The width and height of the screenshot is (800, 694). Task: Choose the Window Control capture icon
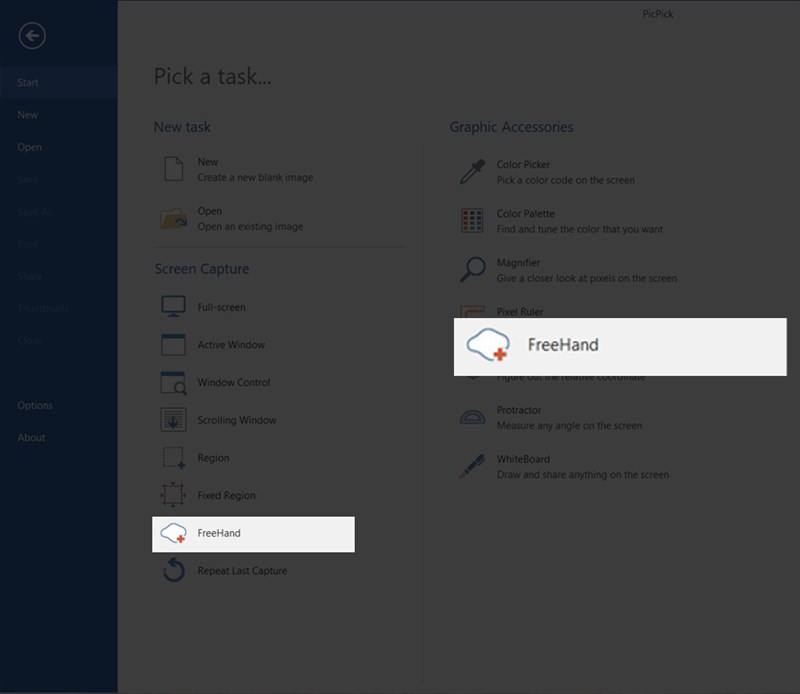173,382
